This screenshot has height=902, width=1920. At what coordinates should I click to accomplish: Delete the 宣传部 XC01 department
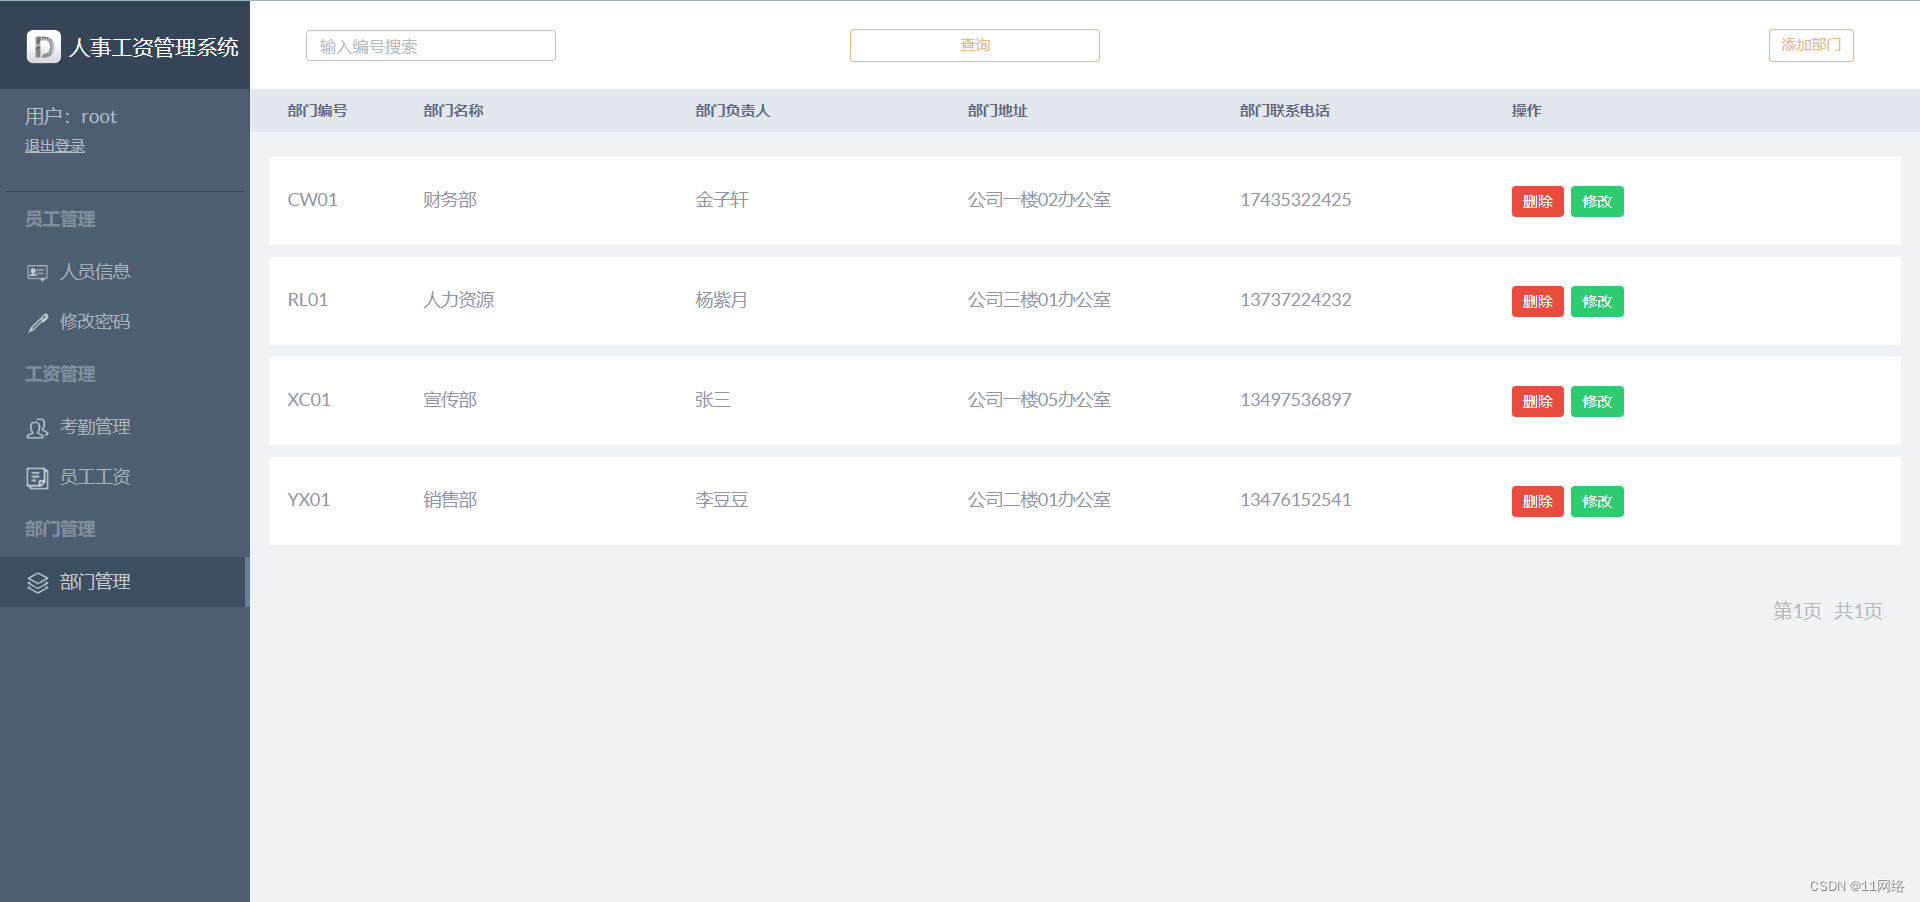[x=1537, y=401]
